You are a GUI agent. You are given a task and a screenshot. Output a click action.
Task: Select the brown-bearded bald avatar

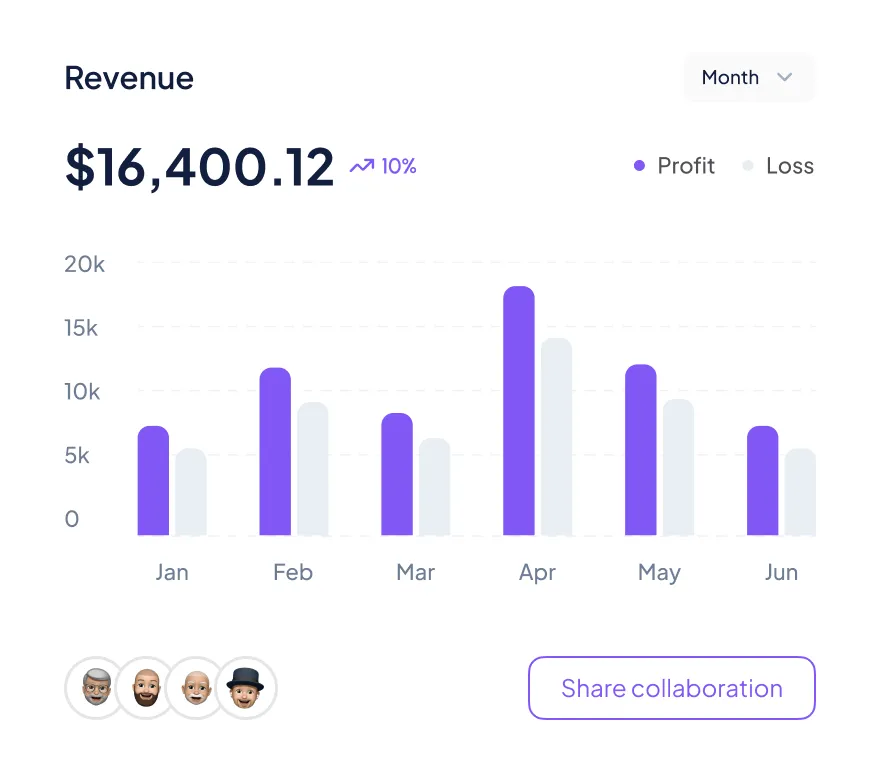(145, 688)
